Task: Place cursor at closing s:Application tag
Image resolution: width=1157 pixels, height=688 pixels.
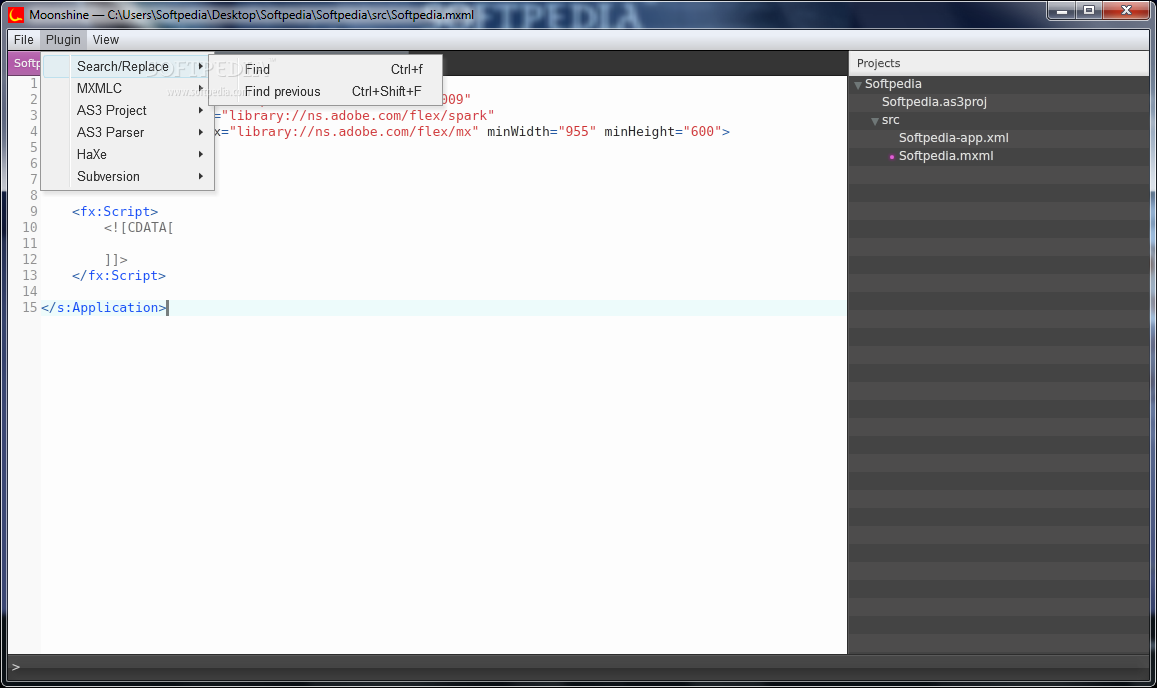Action: (104, 308)
